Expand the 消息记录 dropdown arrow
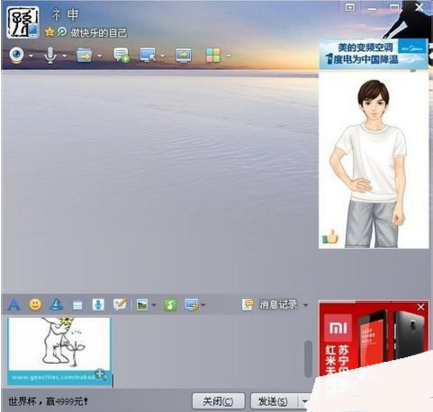 pyautogui.click(x=305, y=305)
